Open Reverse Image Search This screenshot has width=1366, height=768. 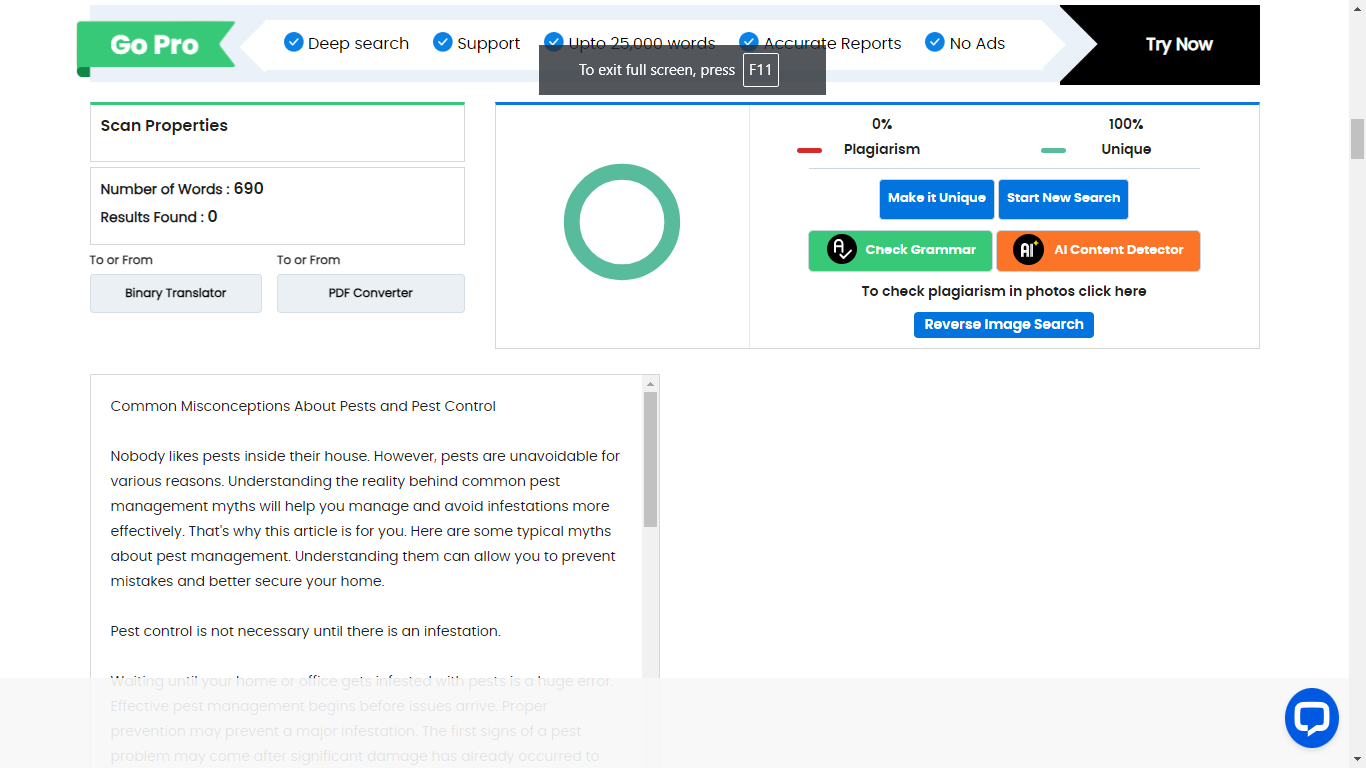click(x=1004, y=325)
